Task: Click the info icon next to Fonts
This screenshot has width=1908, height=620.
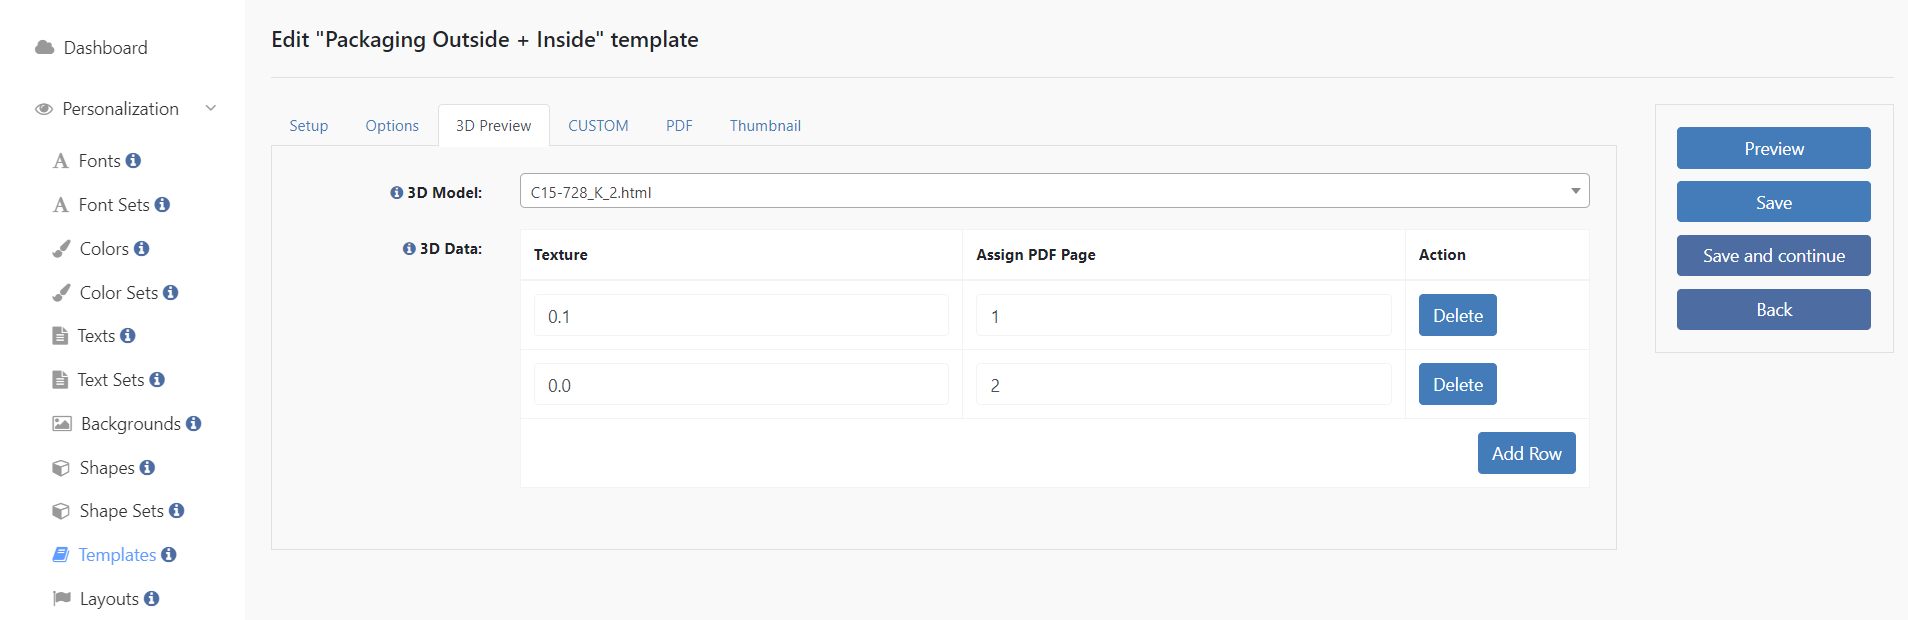Action: click(133, 160)
